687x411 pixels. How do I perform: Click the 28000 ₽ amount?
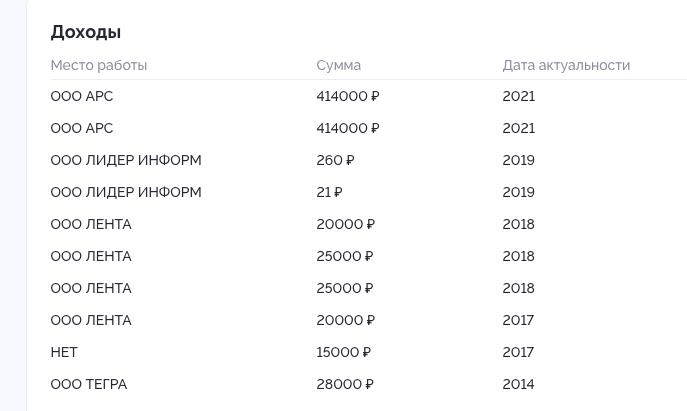pyautogui.click(x=345, y=384)
